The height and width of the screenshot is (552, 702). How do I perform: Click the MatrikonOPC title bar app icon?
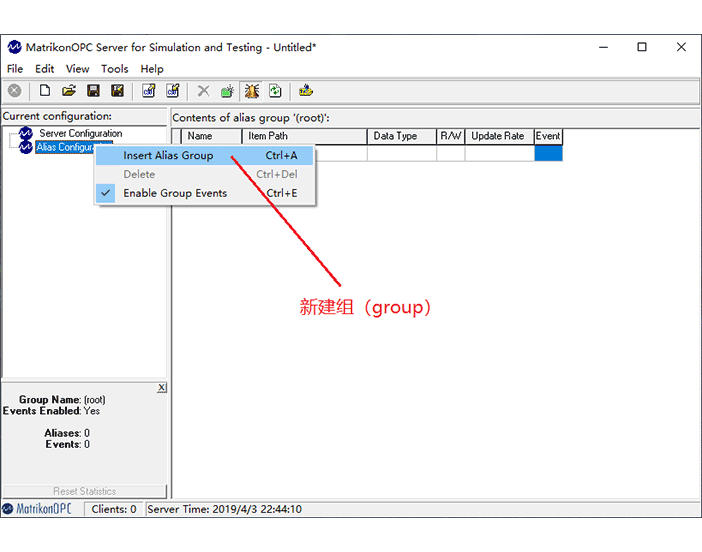pyautogui.click(x=14, y=47)
